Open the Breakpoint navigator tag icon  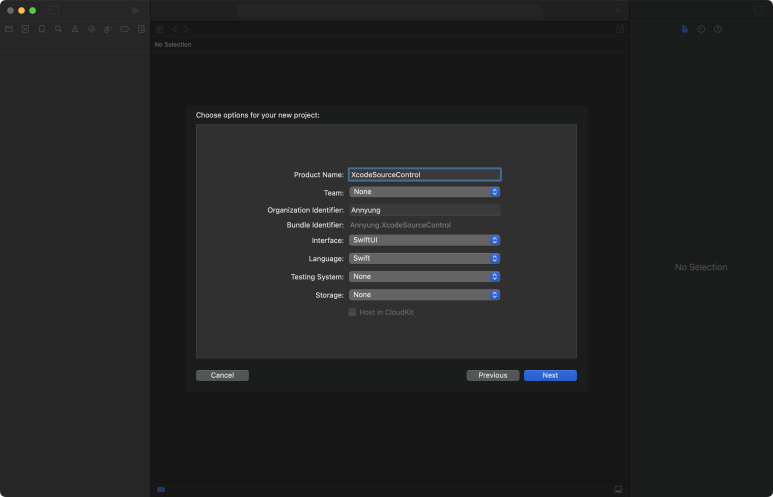(x=125, y=29)
